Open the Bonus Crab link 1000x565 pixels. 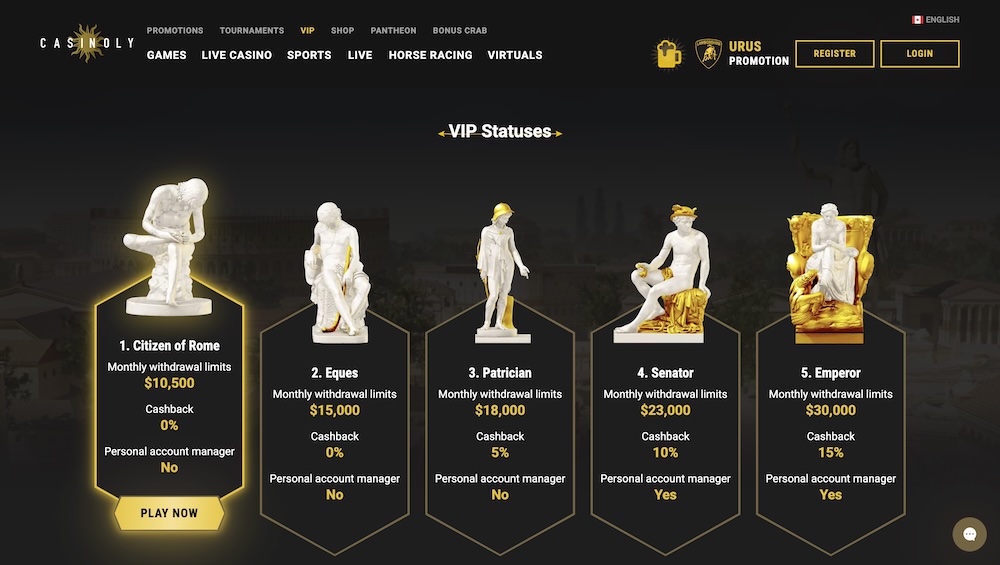[460, 31]
